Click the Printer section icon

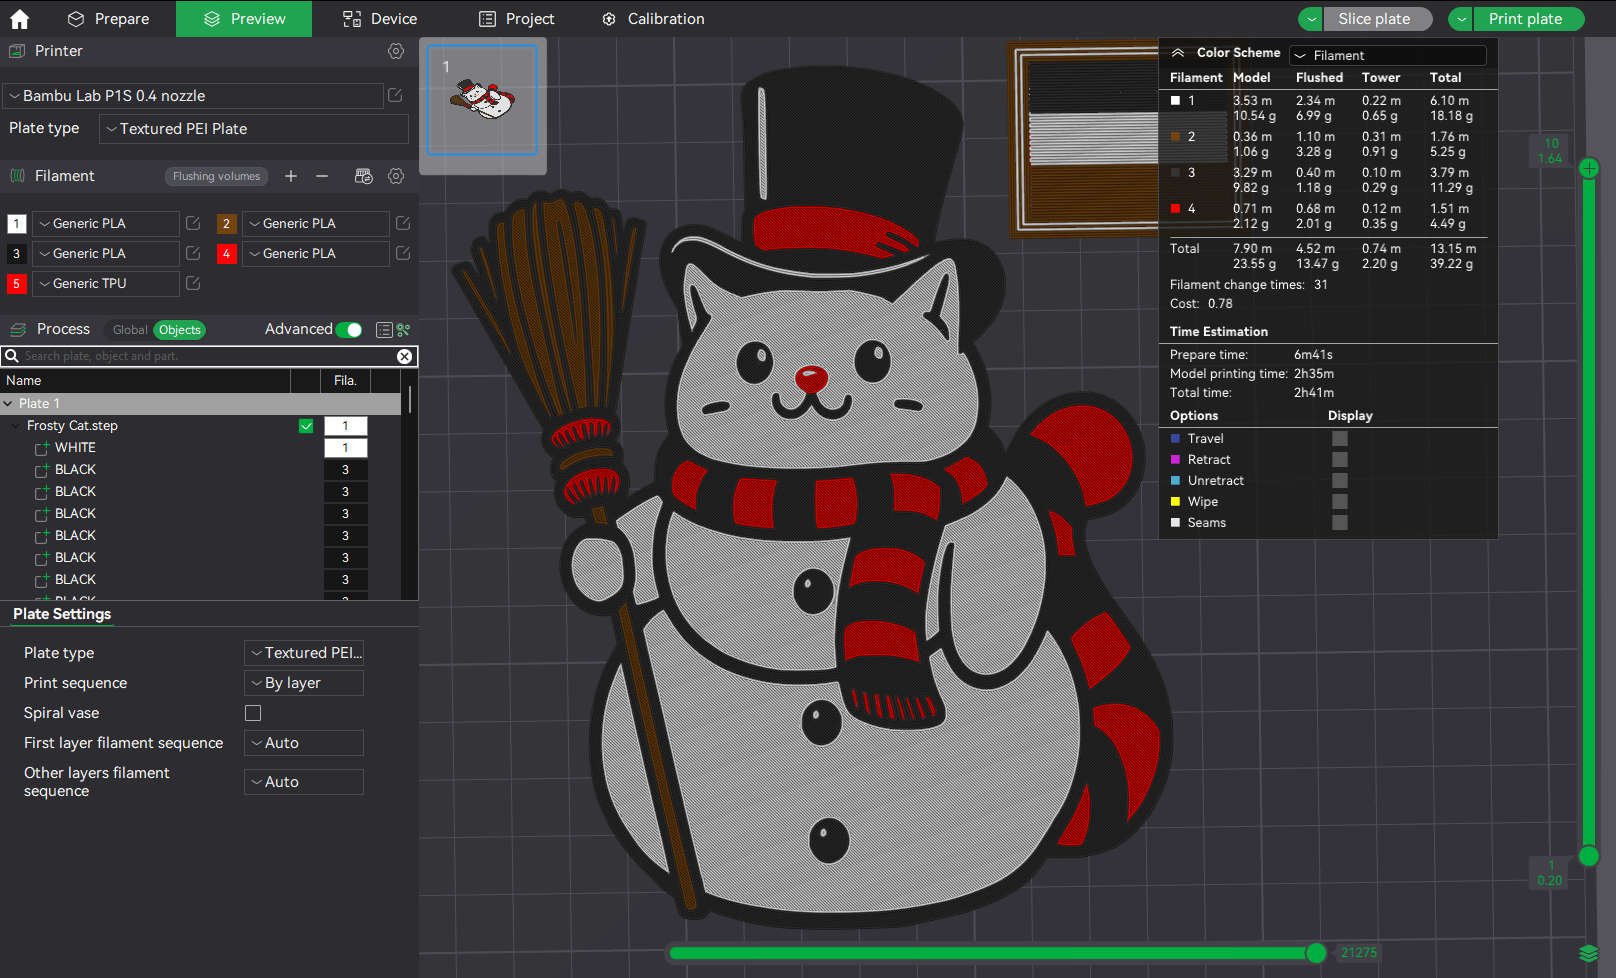point(17,51)
